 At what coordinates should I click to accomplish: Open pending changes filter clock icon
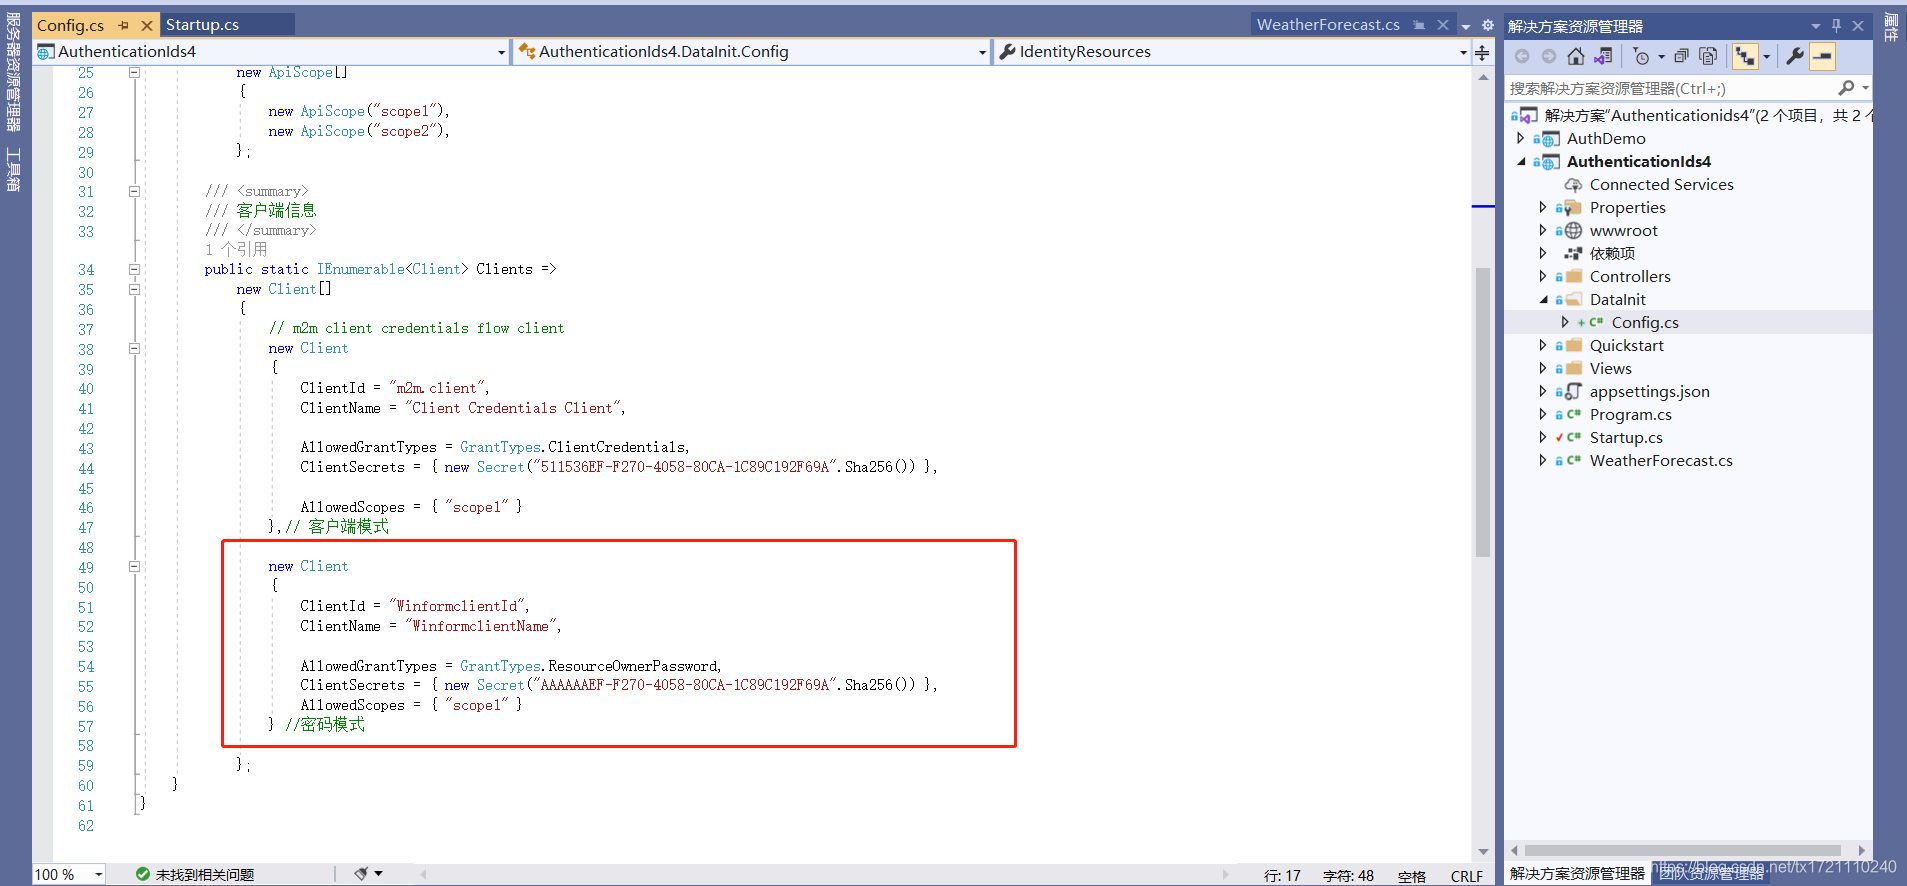point(1641,57)
